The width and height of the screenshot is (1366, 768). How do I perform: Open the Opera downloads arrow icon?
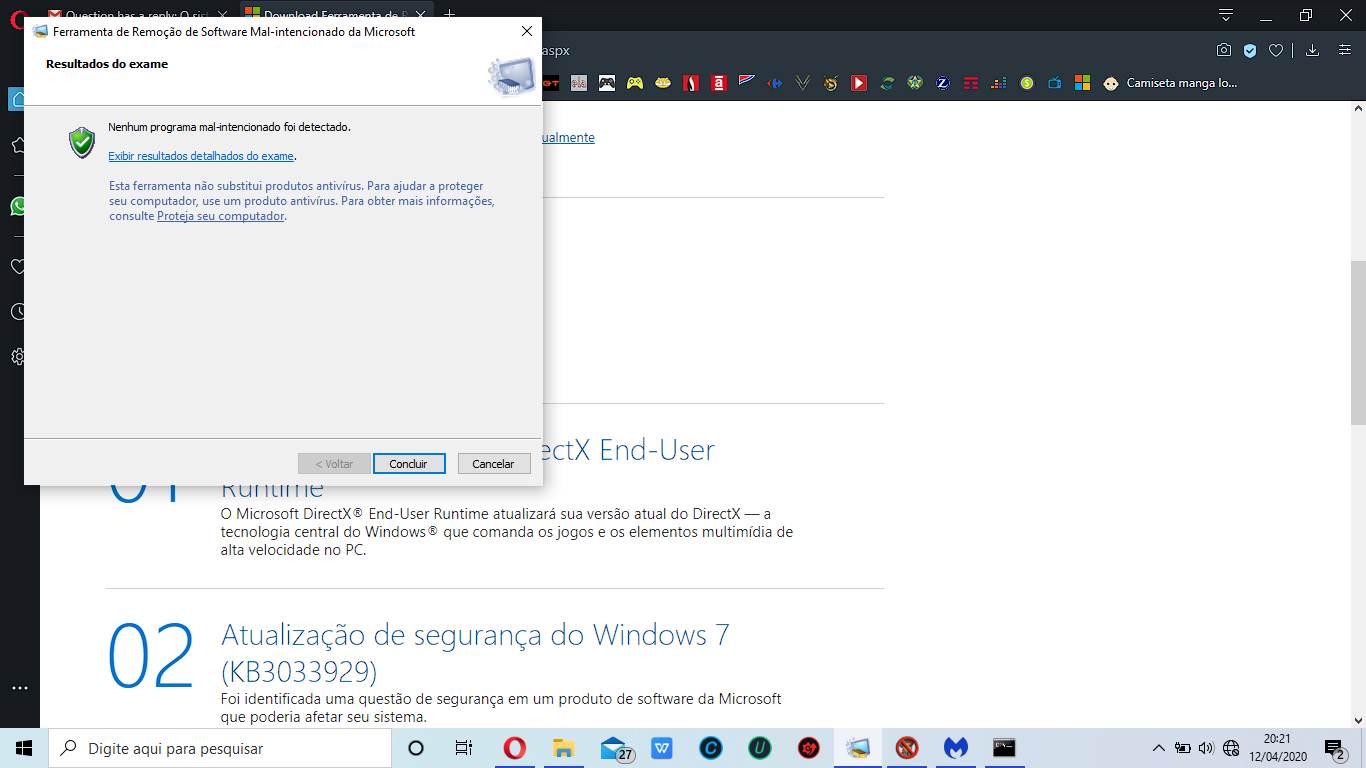click(x=1313, y=51)
